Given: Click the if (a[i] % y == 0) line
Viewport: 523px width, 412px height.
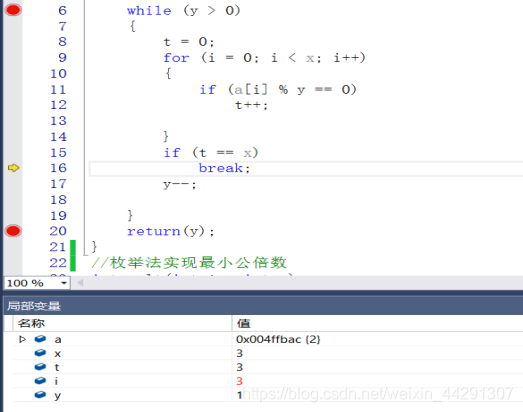Looking at the screenshot, I should pyautogui.click(x=278, y=89).
